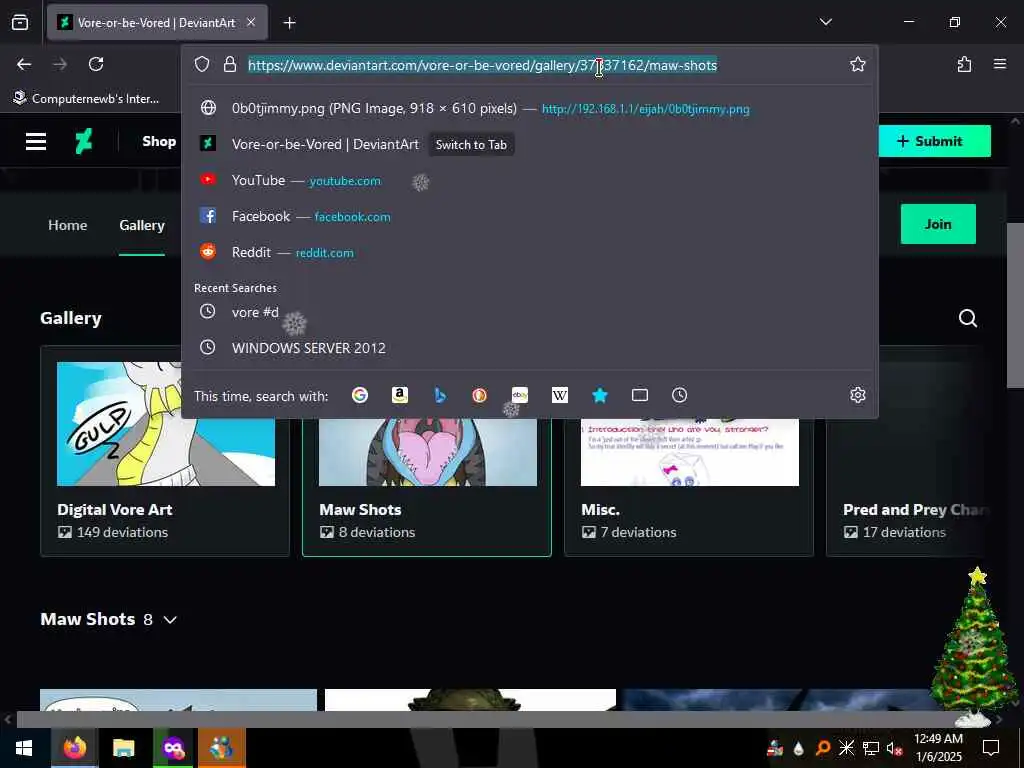Screen dimensions: 1024x768
Task: Open clock showing 12:49 AM
Action: point(938,748)
